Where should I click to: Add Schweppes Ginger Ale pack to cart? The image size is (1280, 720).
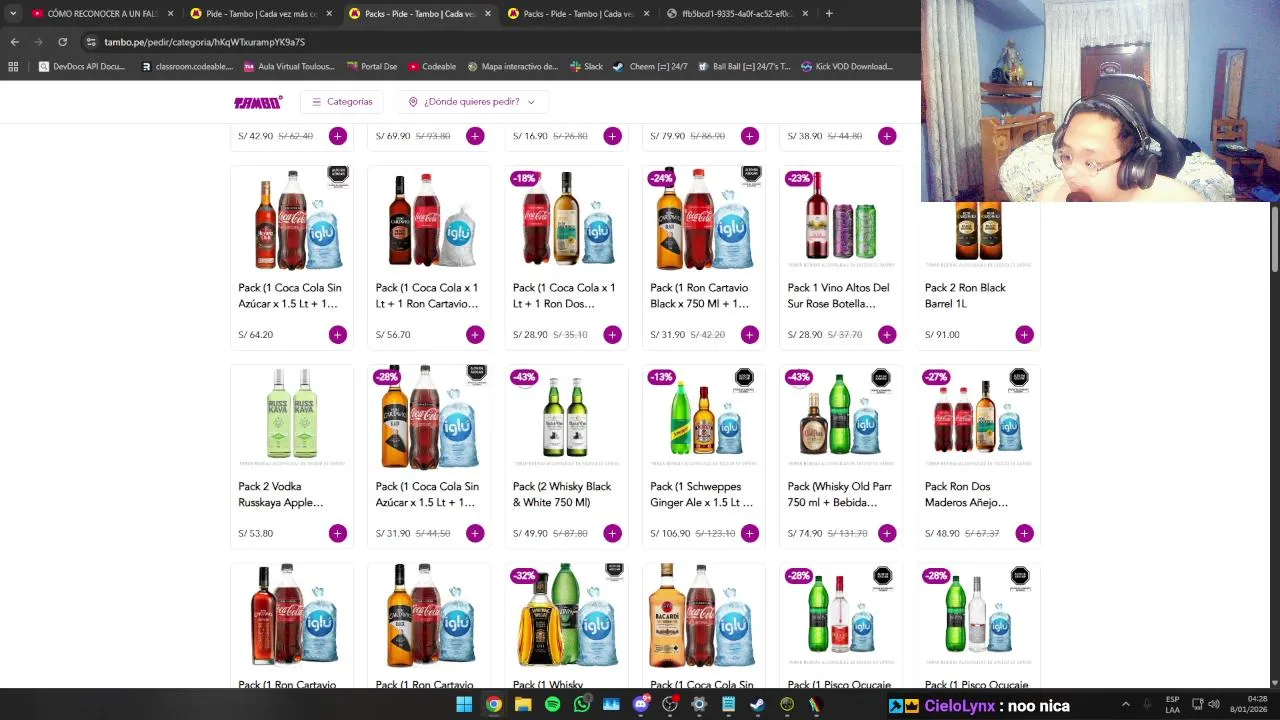[750, 534]
